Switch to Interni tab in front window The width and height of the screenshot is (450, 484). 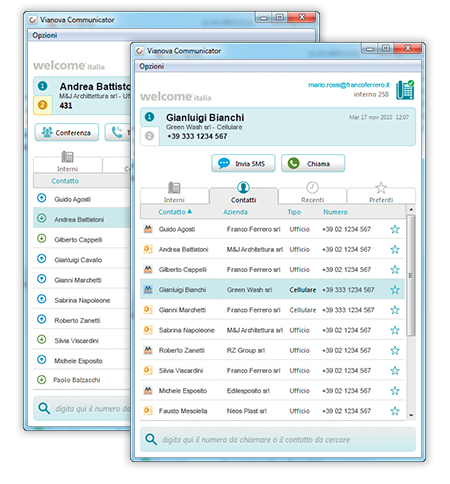(174, 193)
